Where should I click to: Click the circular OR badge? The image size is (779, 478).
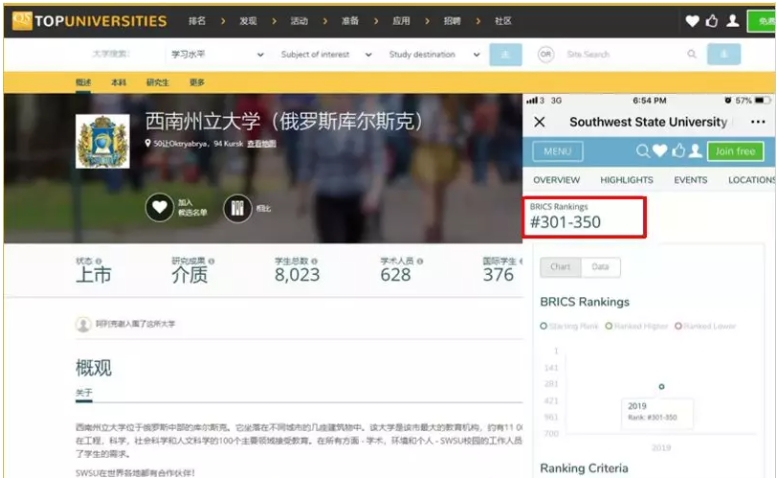pyautogui.click(x=545, y=54)
